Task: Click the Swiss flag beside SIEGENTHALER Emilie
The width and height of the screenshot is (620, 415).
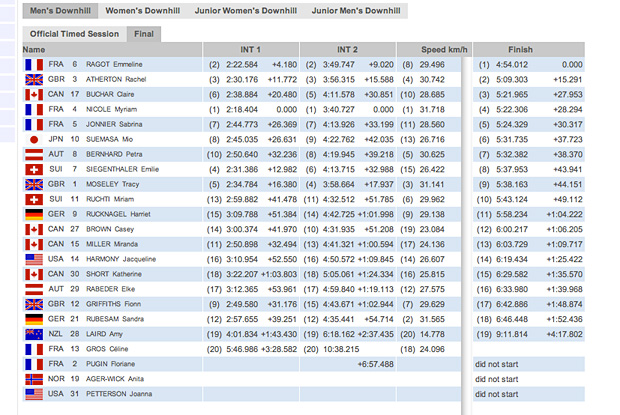Action: [34, 169]
